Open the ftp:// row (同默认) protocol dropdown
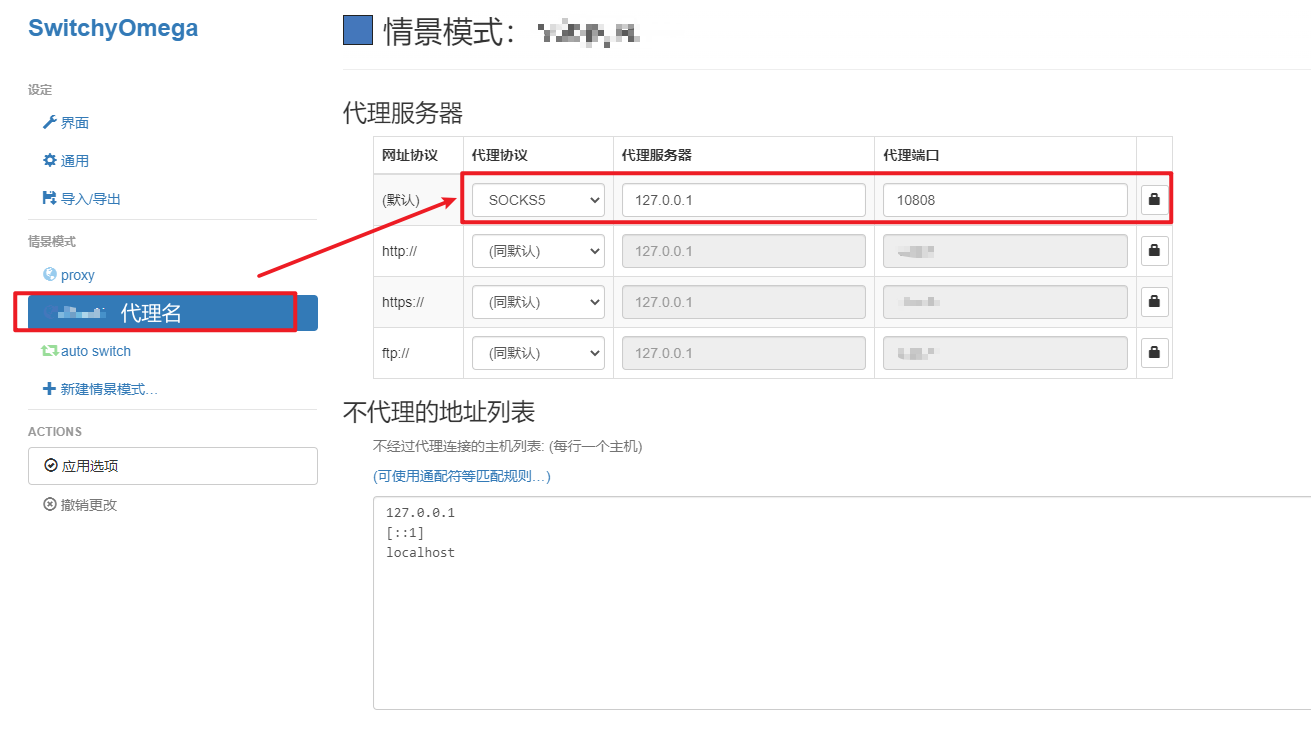The image size is (1311, 736). [538, 352]
